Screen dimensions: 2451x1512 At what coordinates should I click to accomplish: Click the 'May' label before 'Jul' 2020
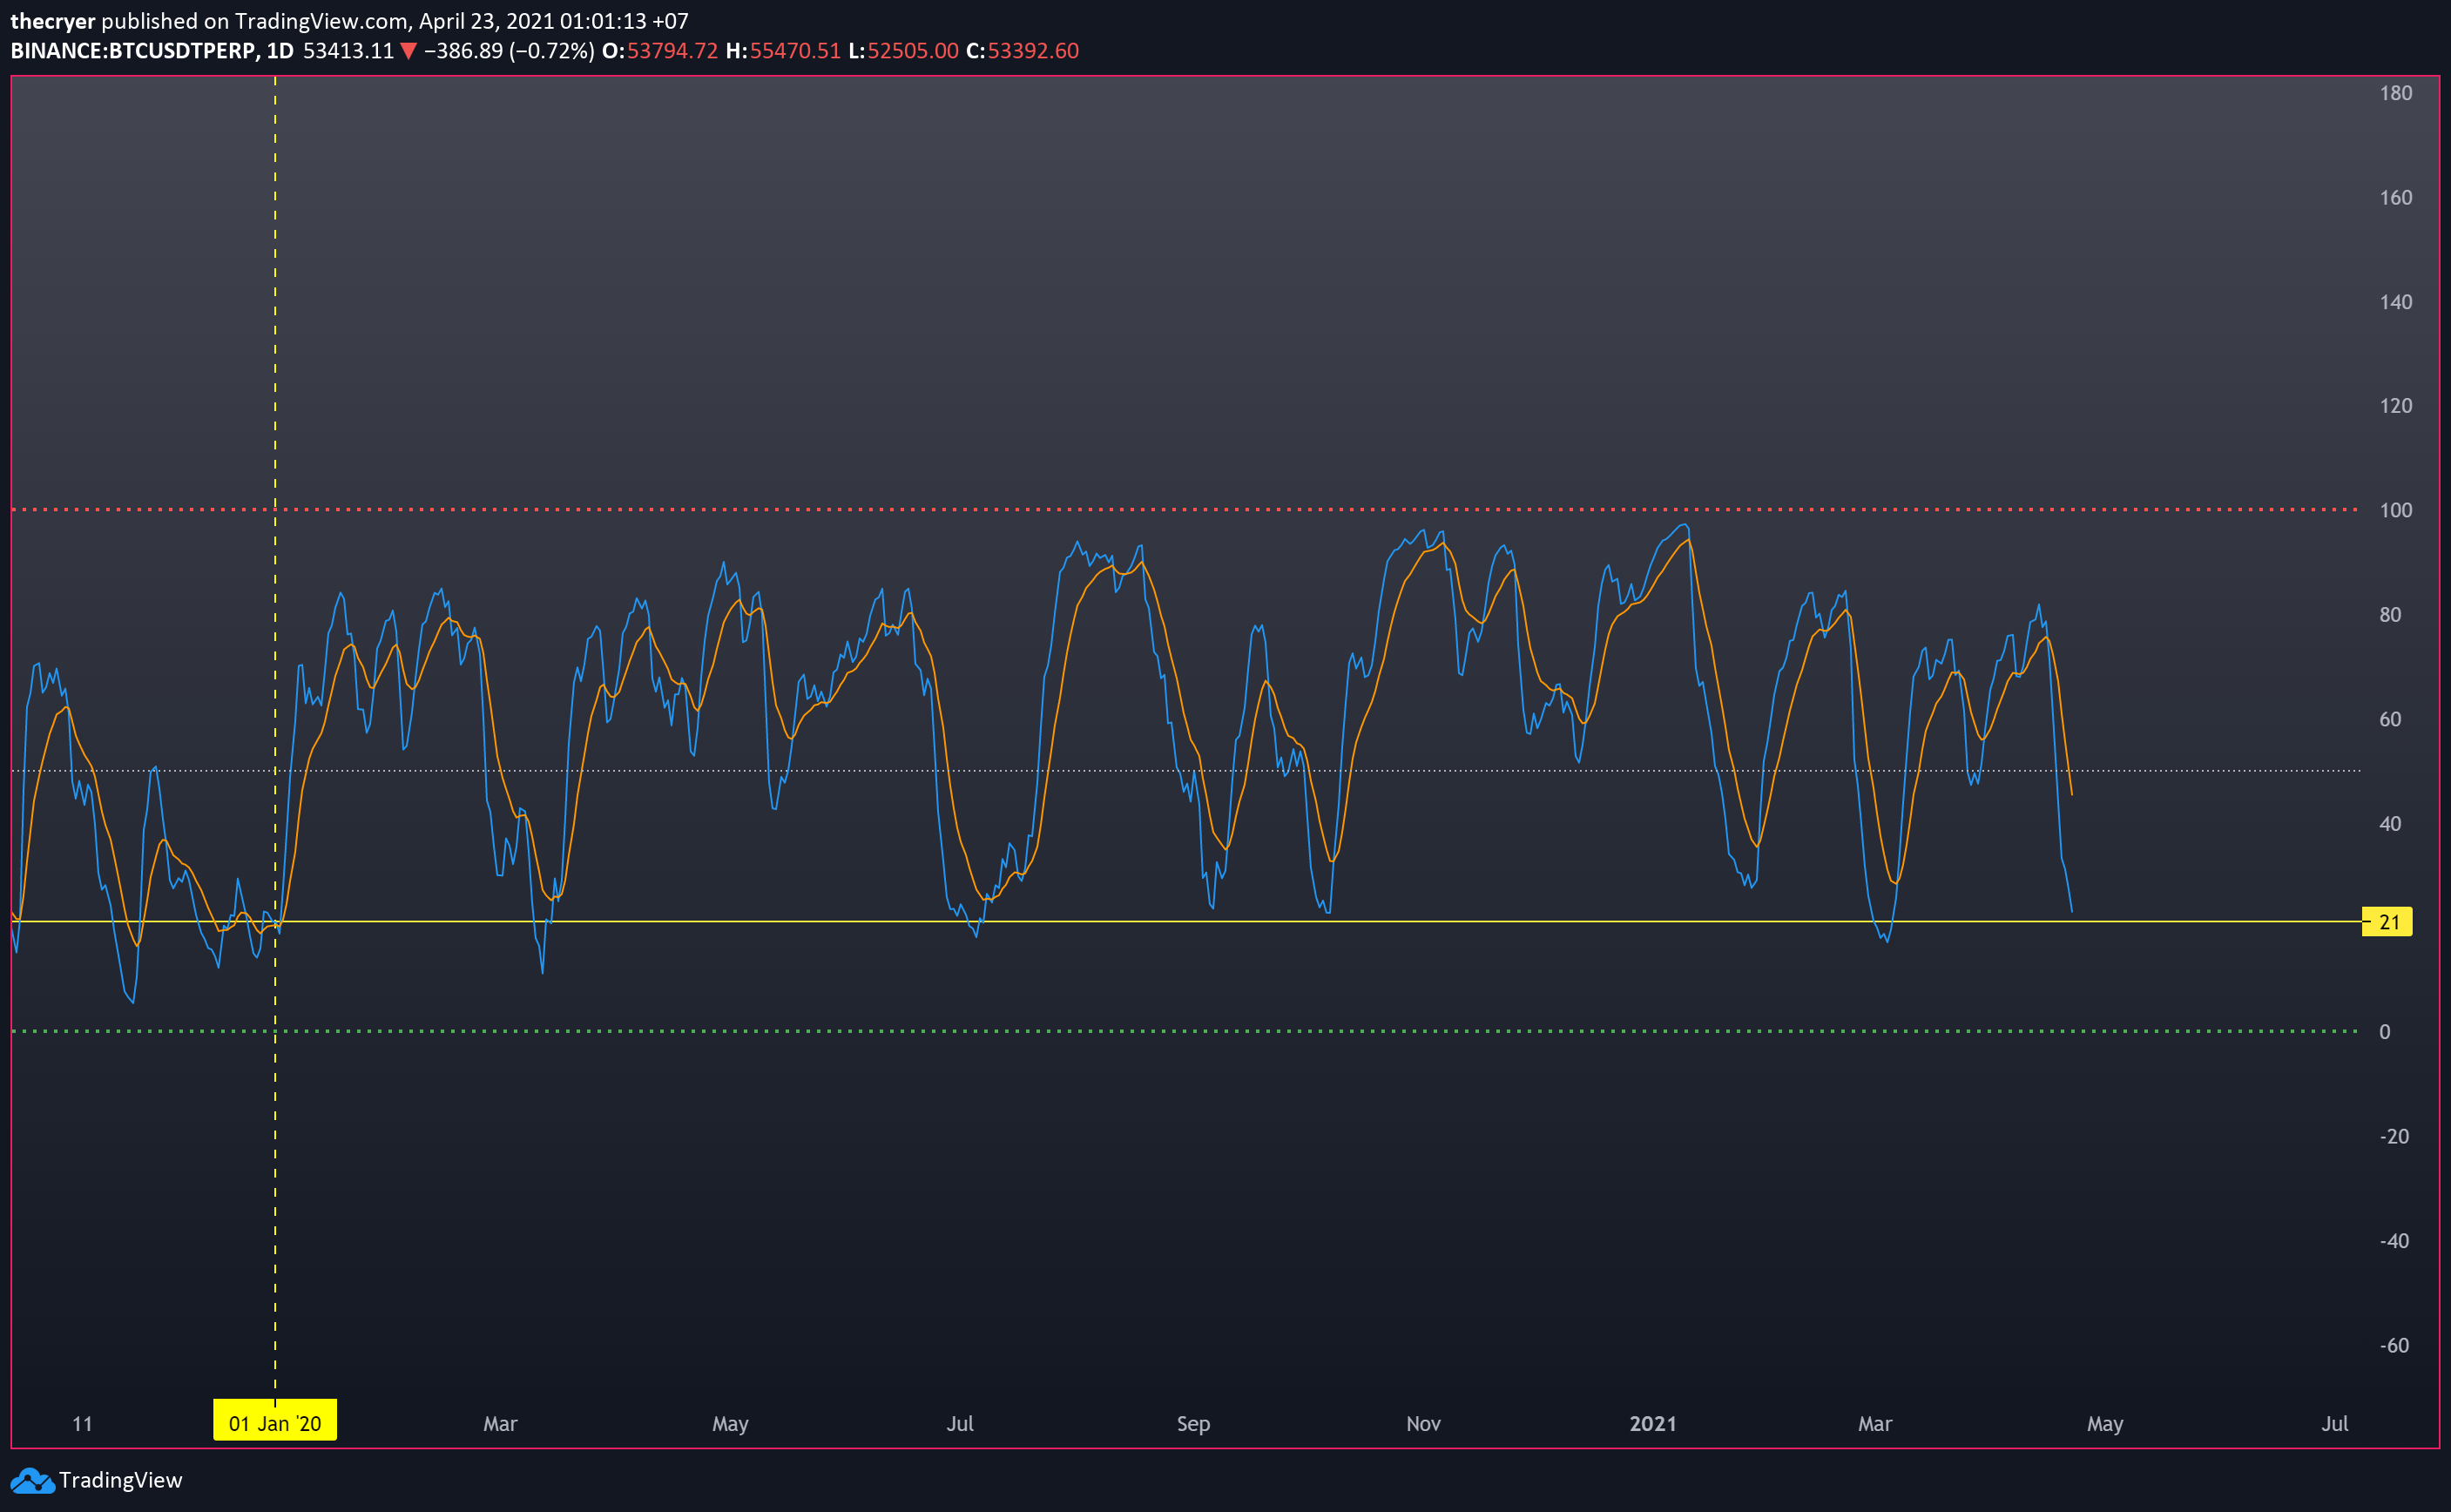(x=730, y=1424)
